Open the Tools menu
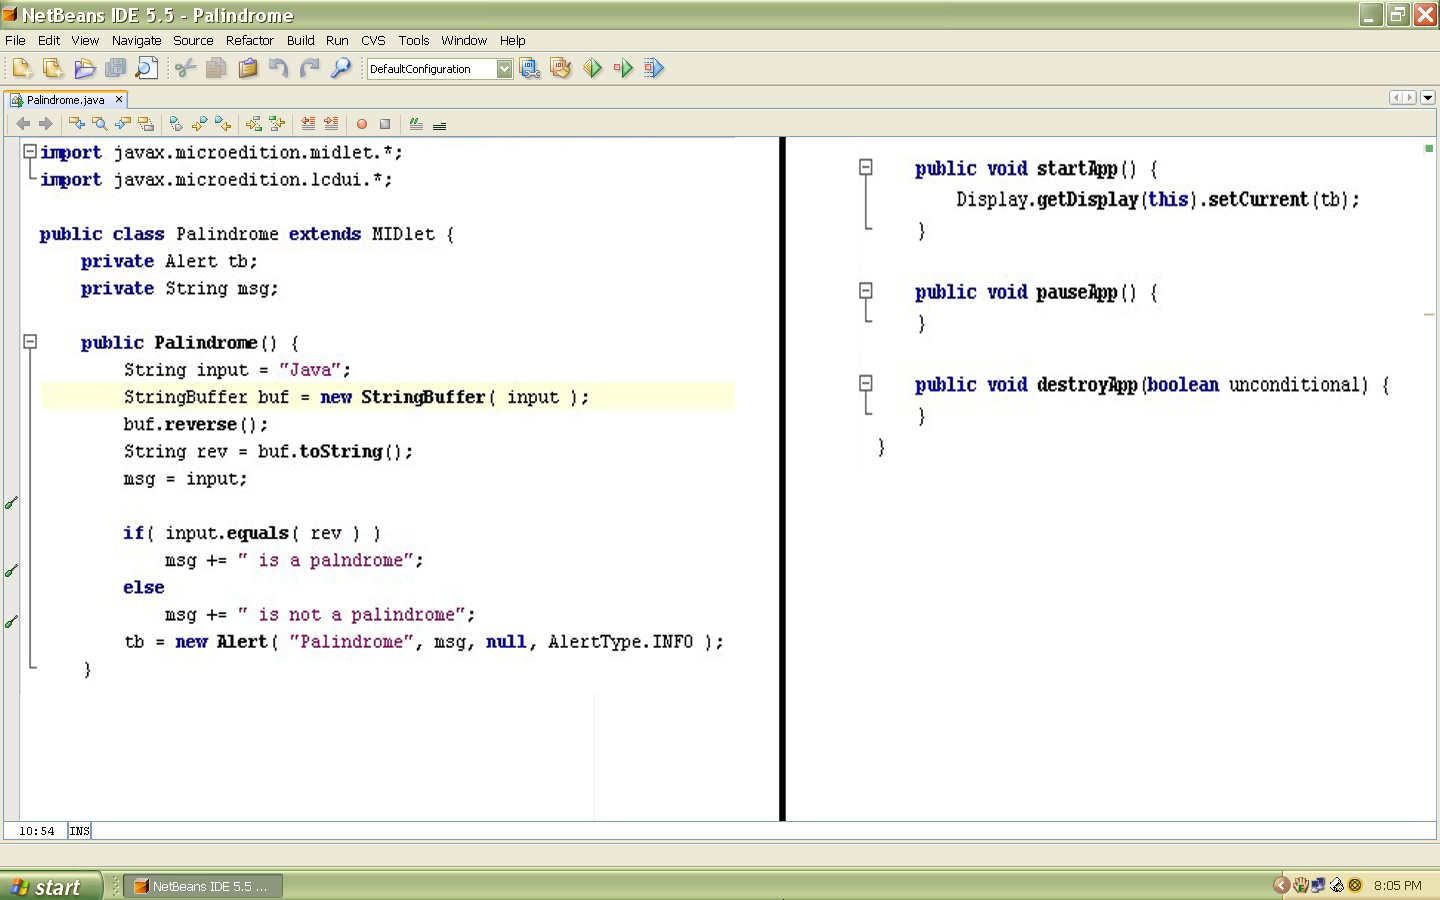The image size is (1440, 900). 413,40
